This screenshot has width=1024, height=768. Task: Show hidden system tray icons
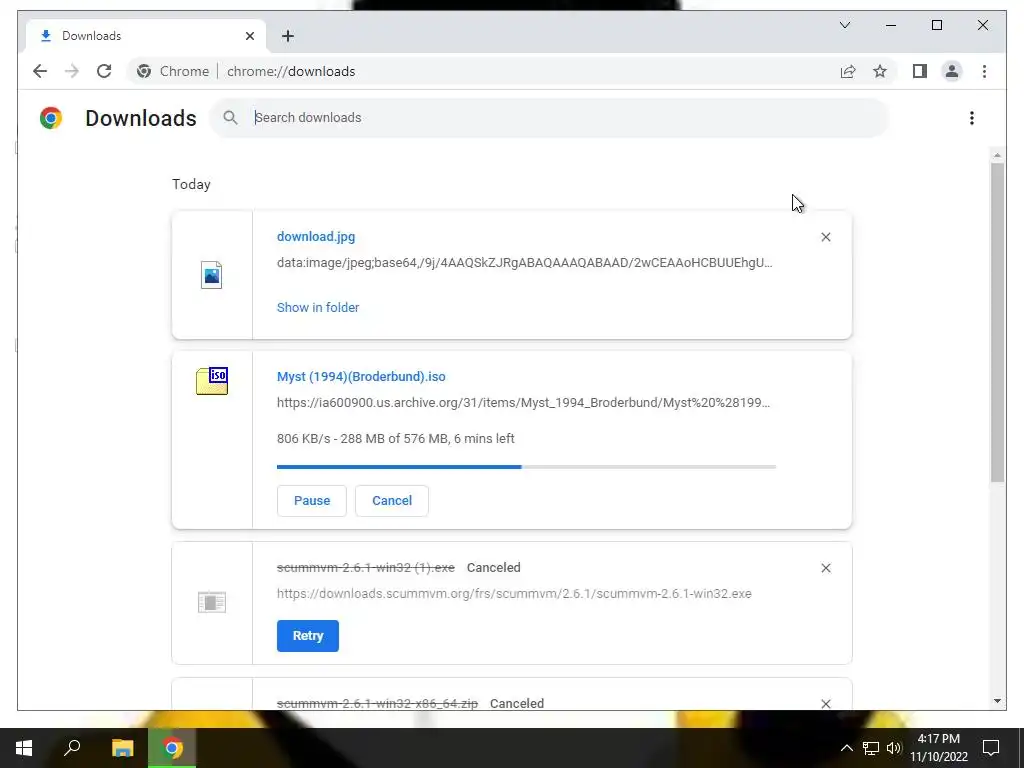(x=846, y=748)
